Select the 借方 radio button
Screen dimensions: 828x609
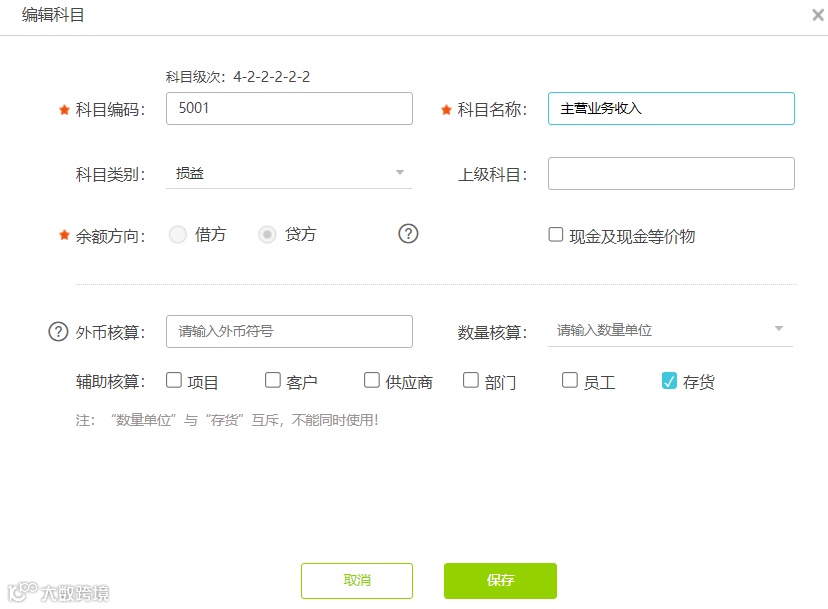pos(178,234)
